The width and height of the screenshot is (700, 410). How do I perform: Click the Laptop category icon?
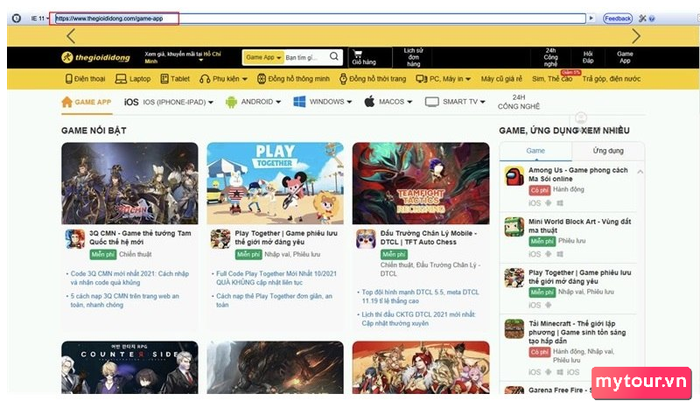pyautogui.click(x=121, y=79)
